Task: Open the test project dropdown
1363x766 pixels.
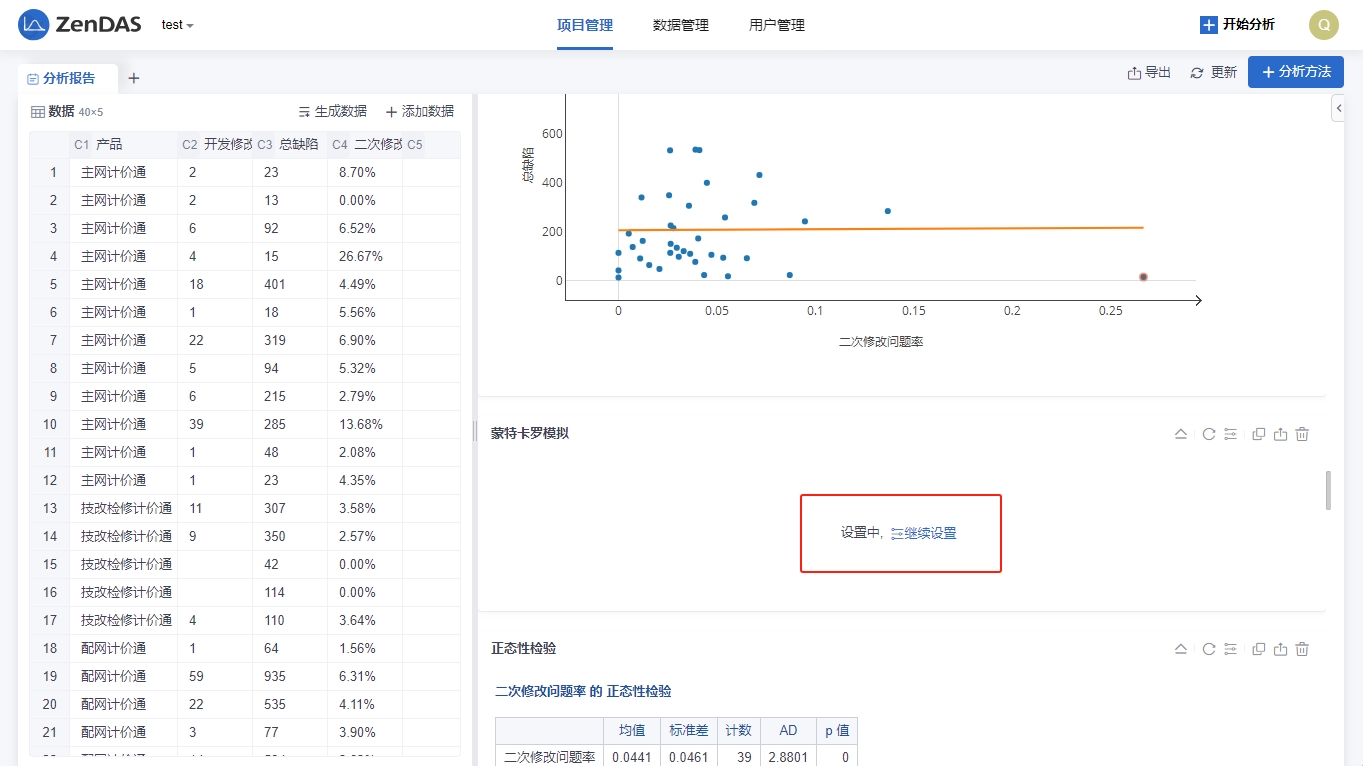Action: [x=177, y=25]
